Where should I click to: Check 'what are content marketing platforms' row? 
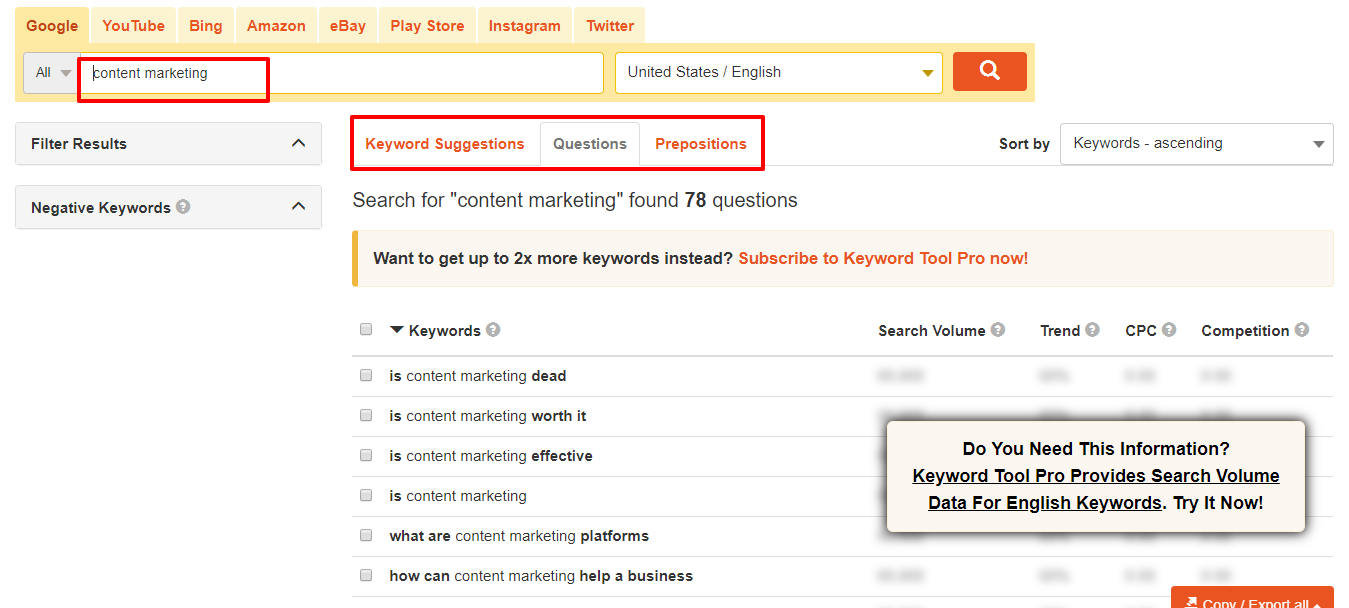366,536
